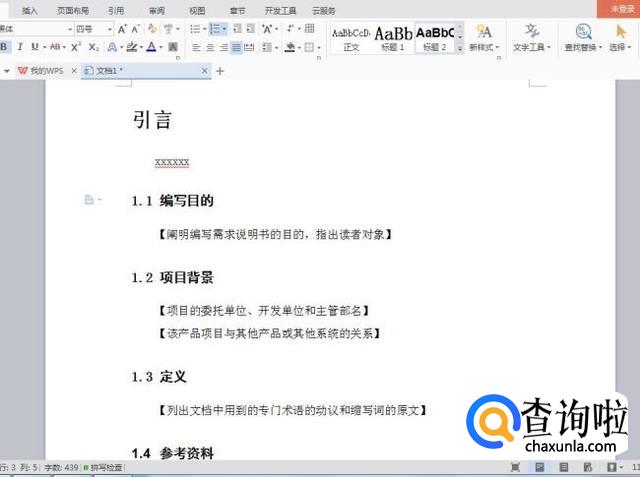The height and width of the screenshot is (477, 640).
Task: Click the superscript X² icon
Action: pos(77,47)
